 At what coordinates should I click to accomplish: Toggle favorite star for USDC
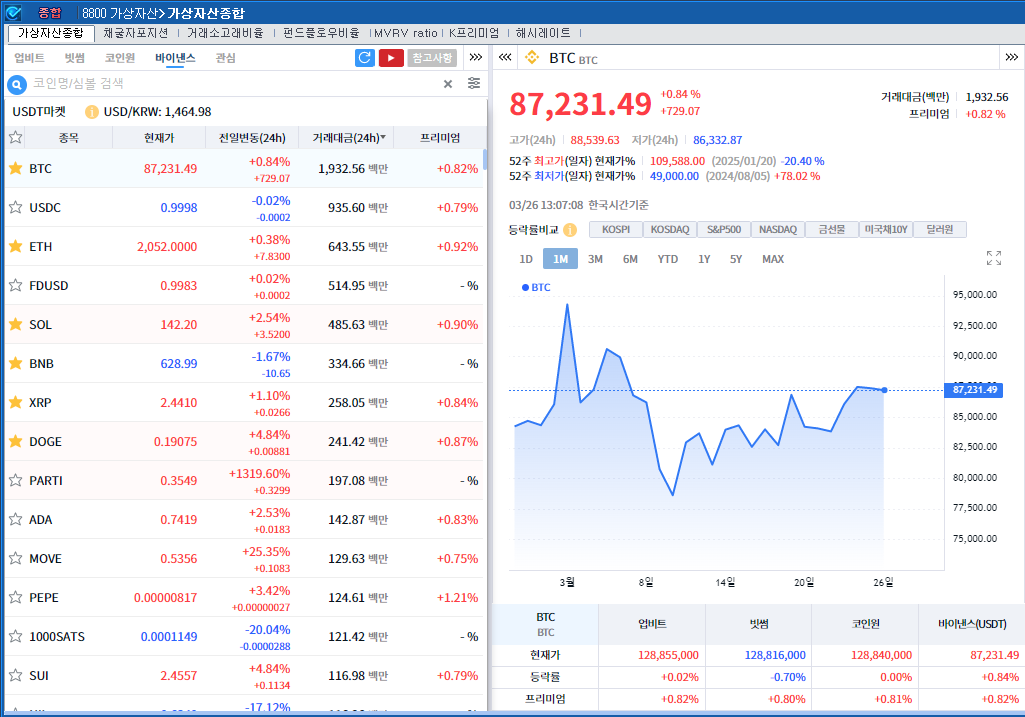[x=15, y=208]
